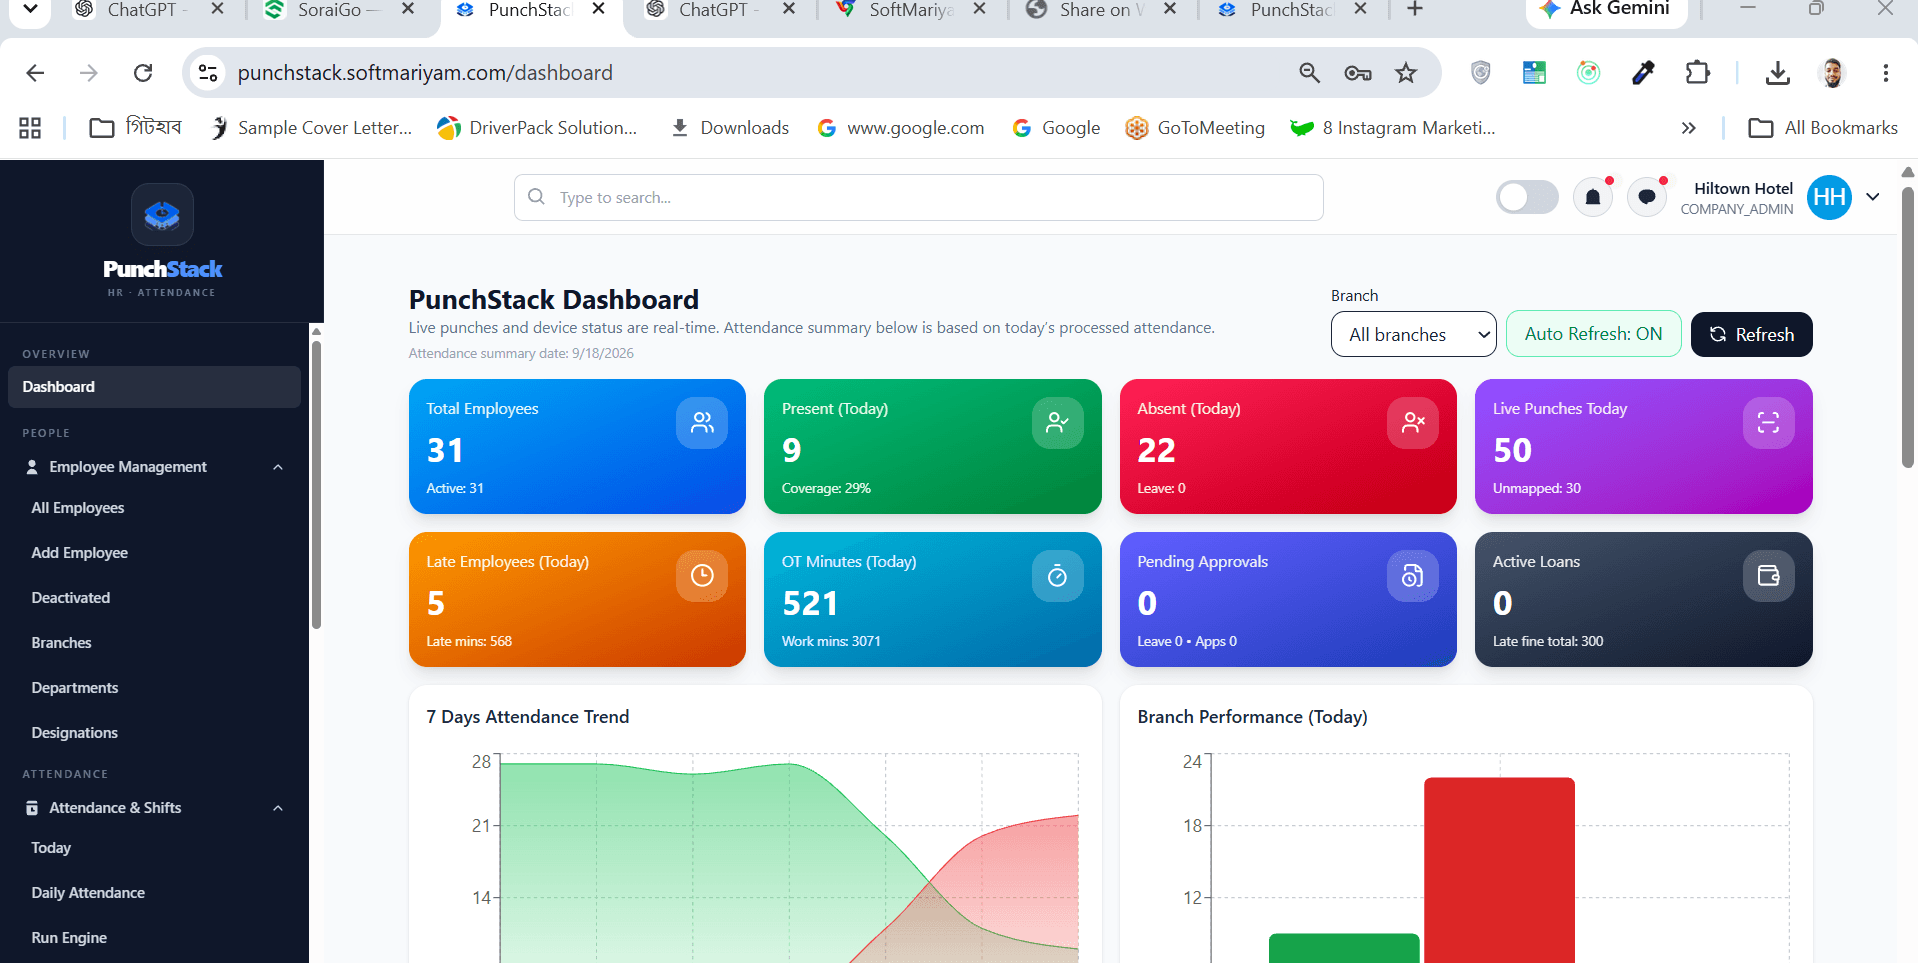Bookmark this page with the star icon
This screenshot has width=1918, height=963.
point(1406,73)
